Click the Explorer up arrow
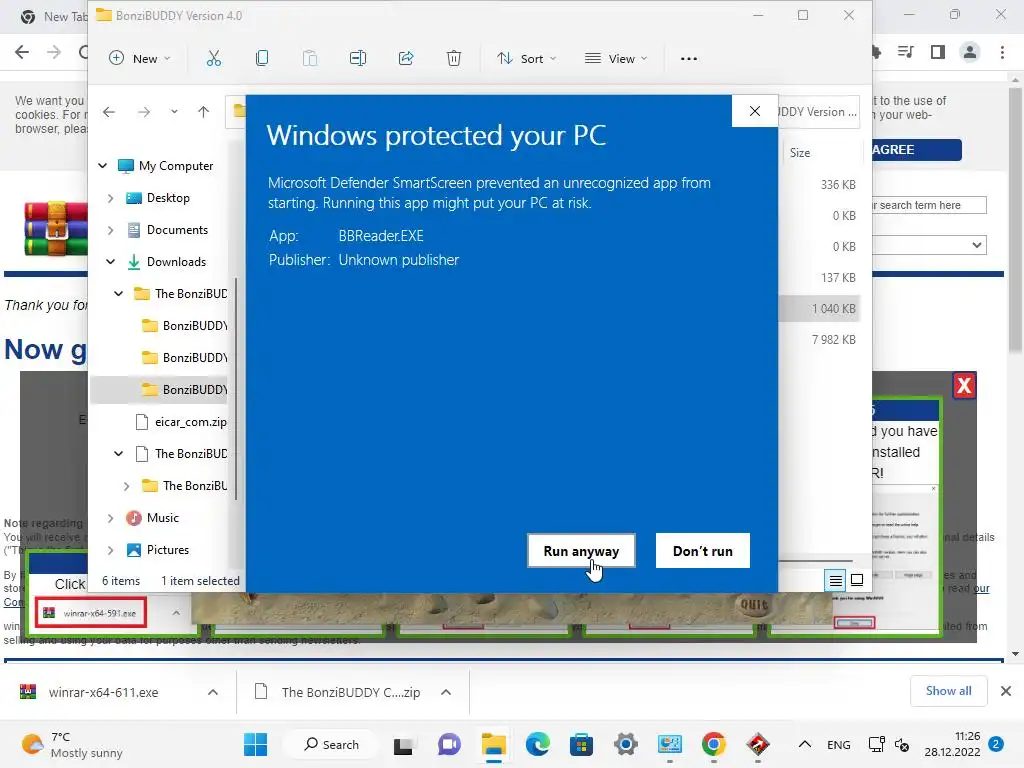Image resolution: width=1024 pixels, height=768 pixels. click(204, 112)
